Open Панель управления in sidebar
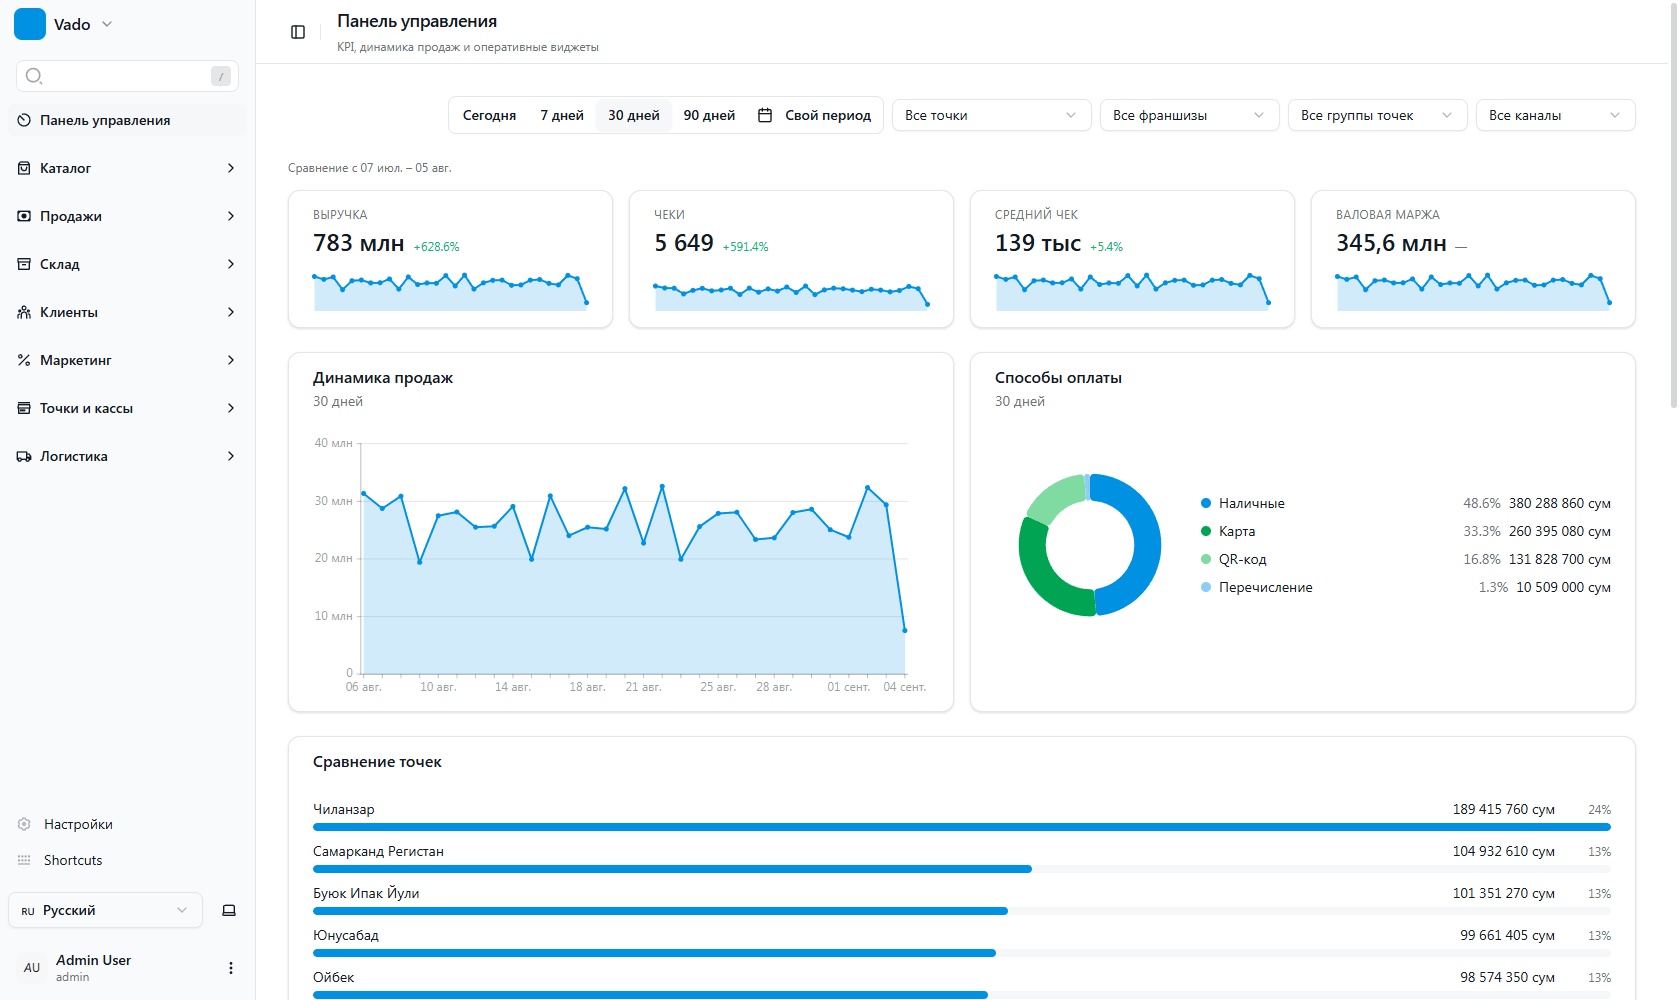 point(127,120)
